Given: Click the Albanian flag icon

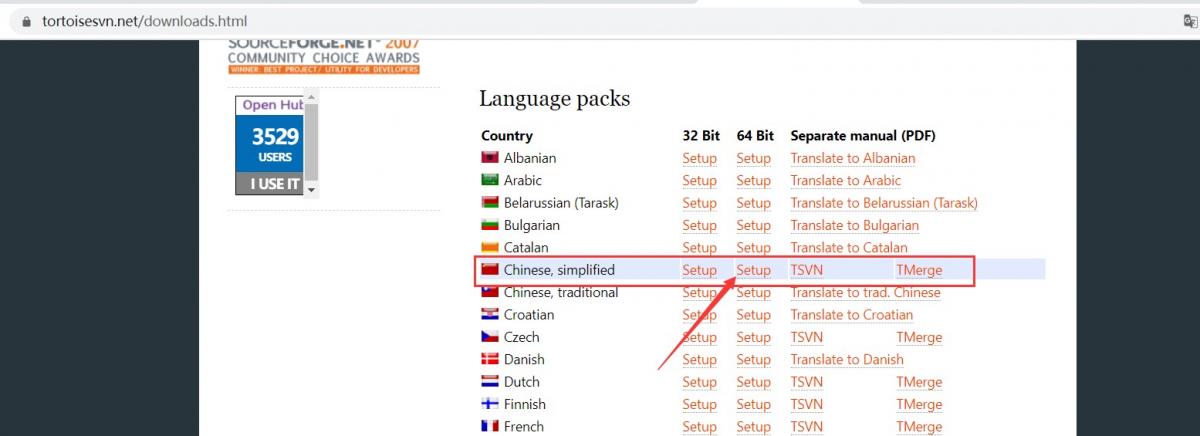Looking at the screenshot, I should pos(490,158).
